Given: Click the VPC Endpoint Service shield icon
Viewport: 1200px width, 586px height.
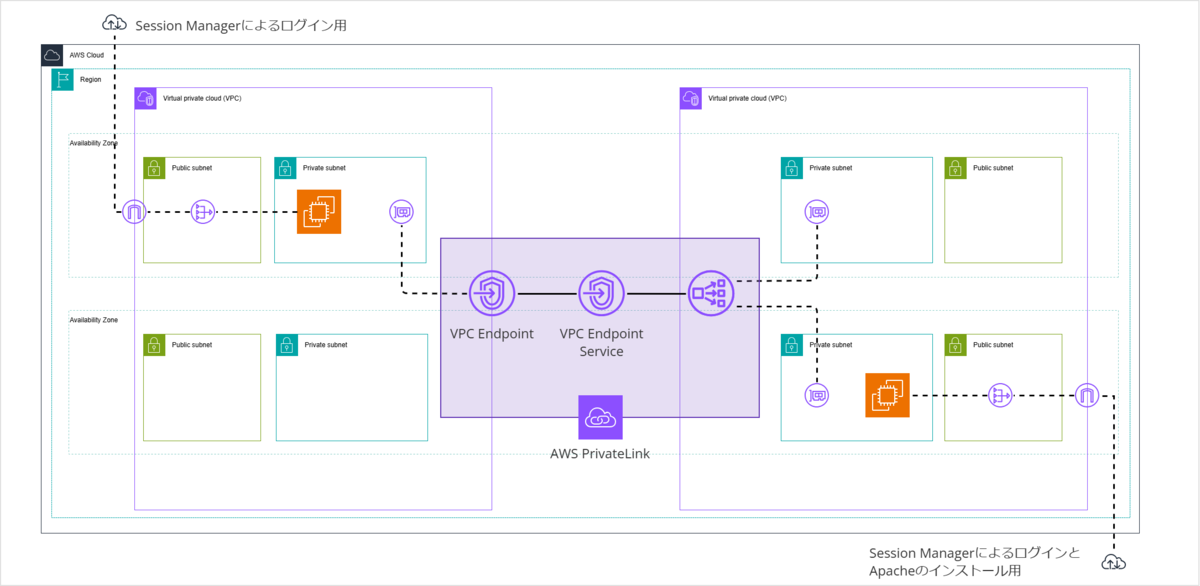Looking at the screenshot, I should tap(601, 293).
